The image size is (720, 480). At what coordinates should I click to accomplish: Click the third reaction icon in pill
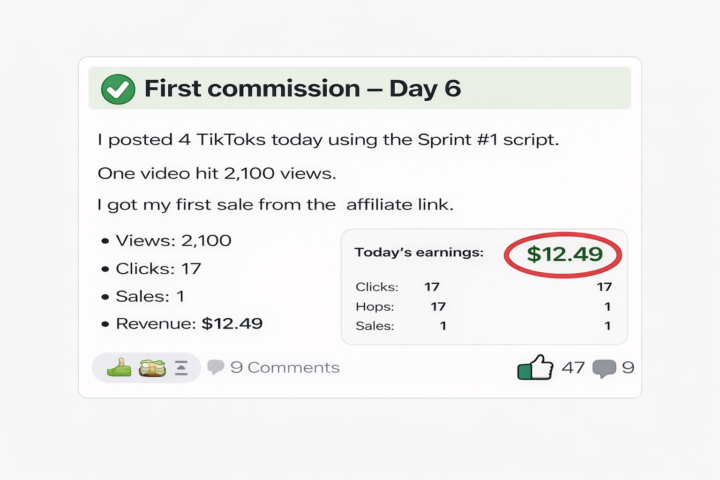point(181,367)
